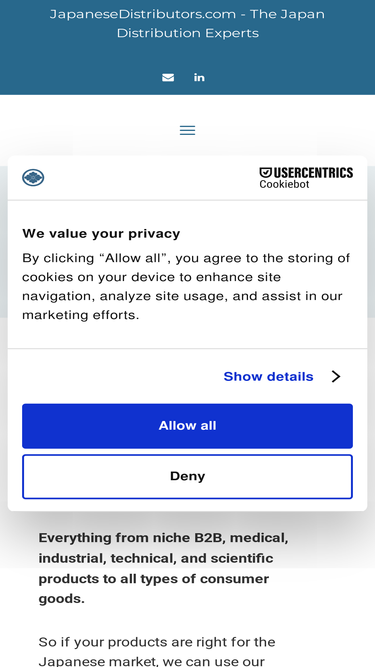Click the bold 'Everything from niche B2B' paragraph

pos(164,568)
